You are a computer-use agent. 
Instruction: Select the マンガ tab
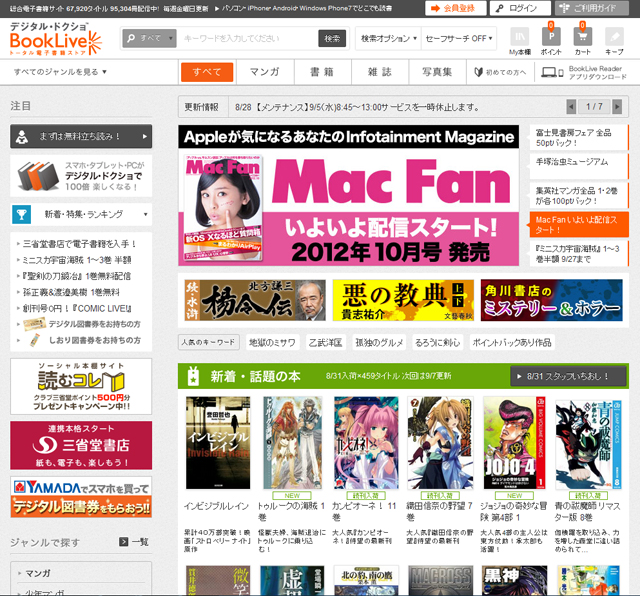click(x=265, y=72)
